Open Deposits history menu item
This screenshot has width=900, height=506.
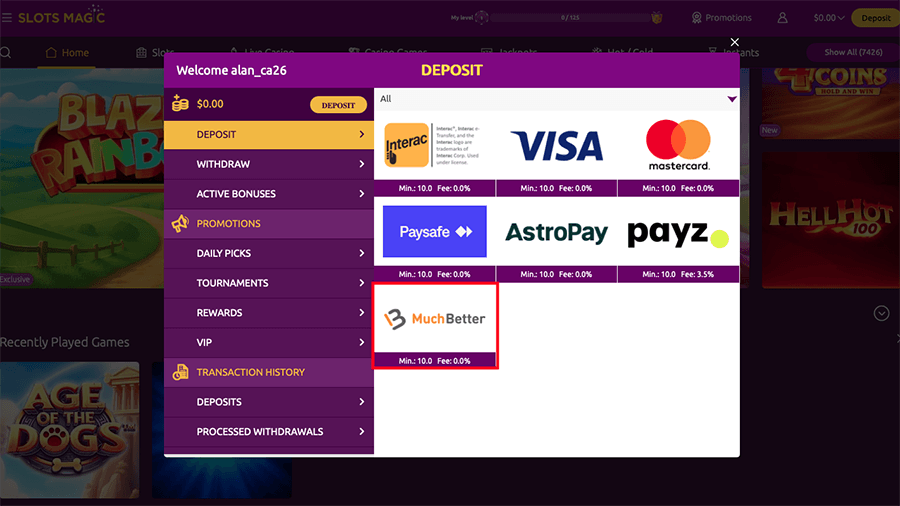pyautogui.click(x=269, y=402)
